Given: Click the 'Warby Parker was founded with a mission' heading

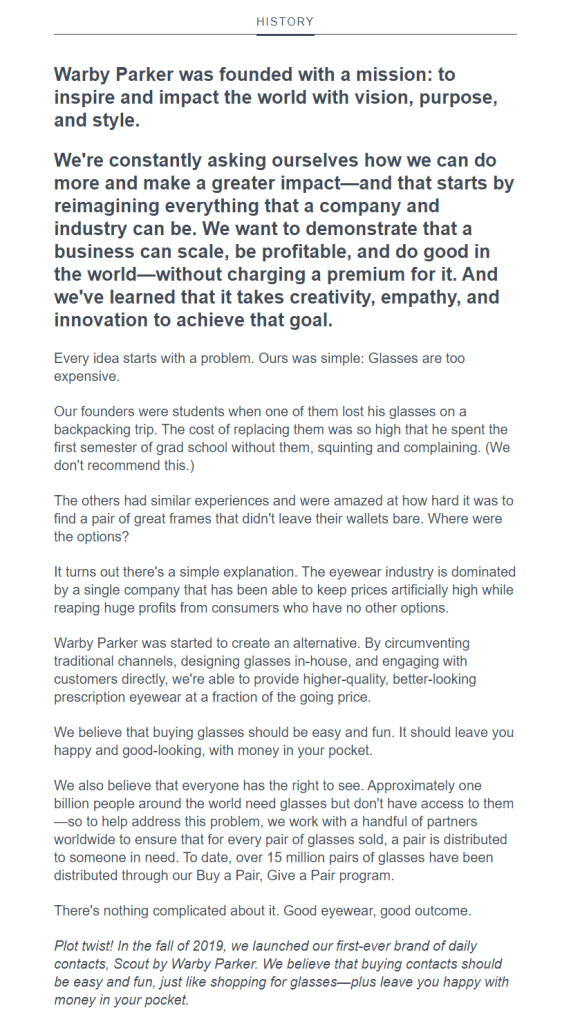Looking at the screenshot, I should [276, 97].
